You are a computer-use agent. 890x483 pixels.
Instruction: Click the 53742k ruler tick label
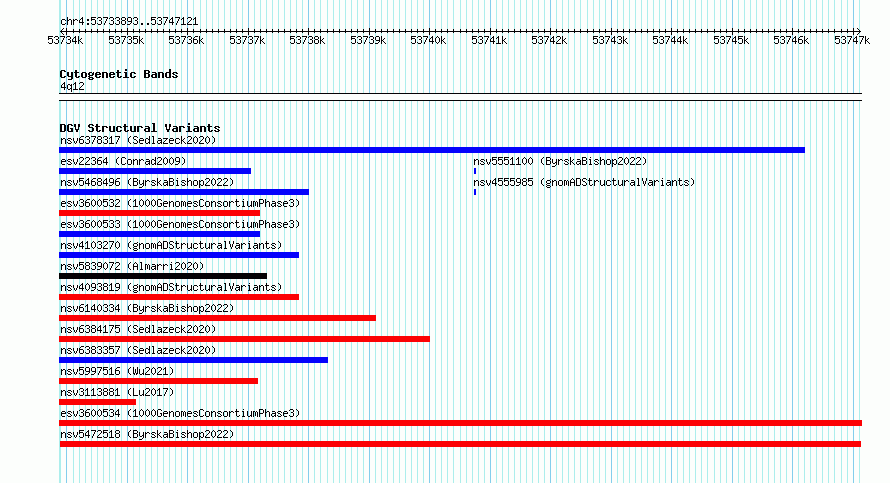coord(549,40)
